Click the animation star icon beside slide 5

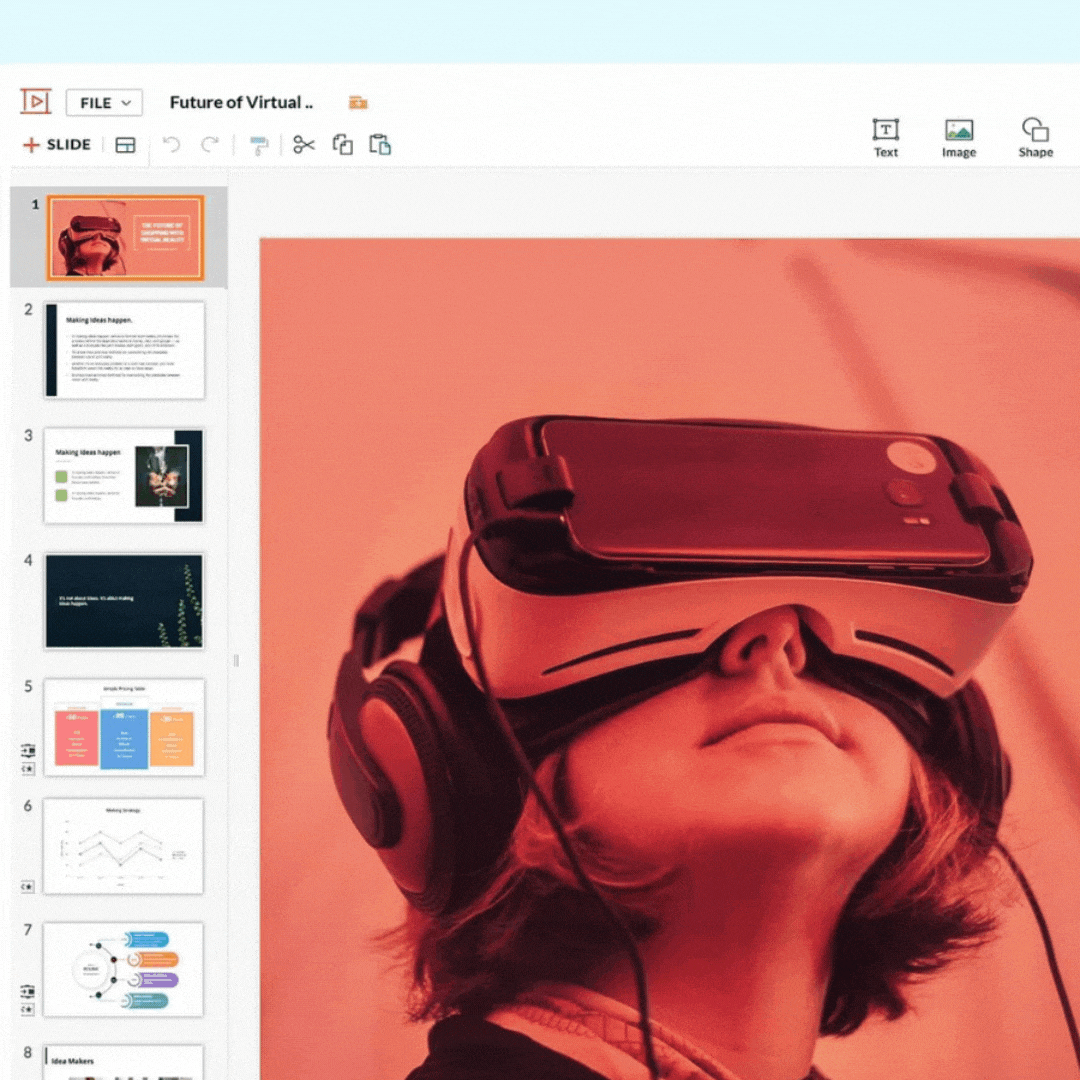pos(28,768)
